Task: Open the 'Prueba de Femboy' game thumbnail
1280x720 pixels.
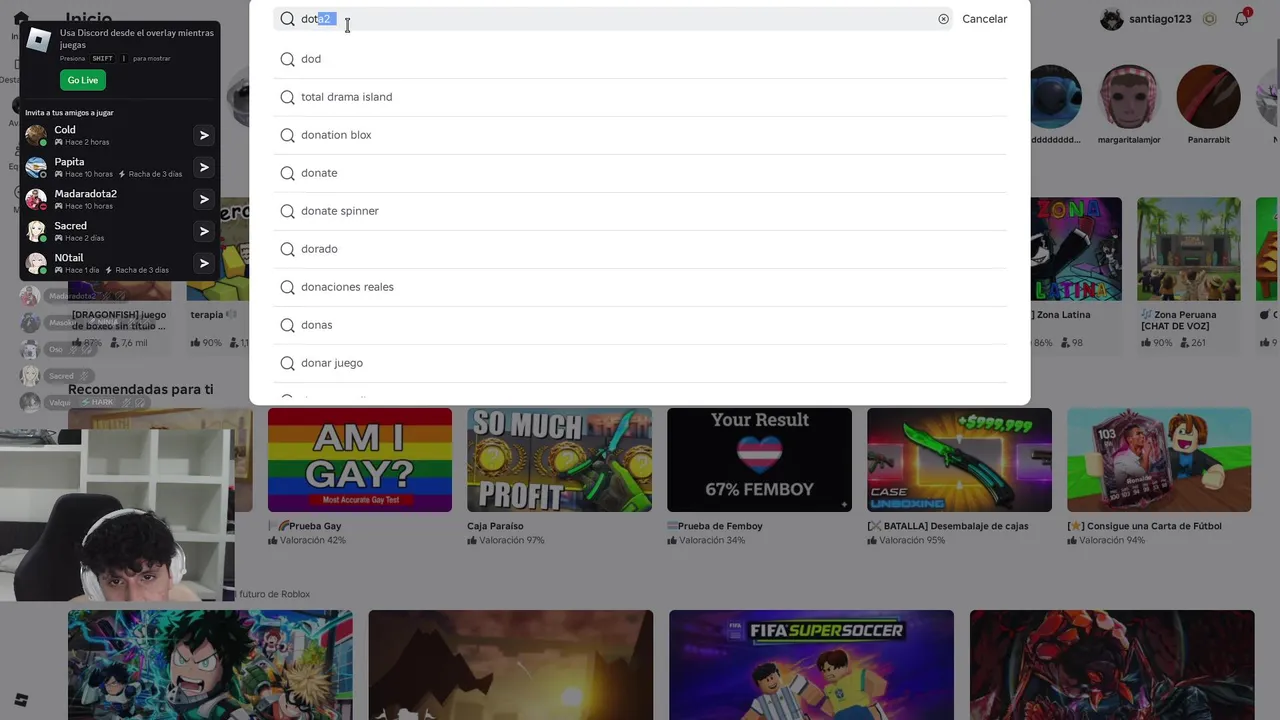Action: (x=759, y=460)
